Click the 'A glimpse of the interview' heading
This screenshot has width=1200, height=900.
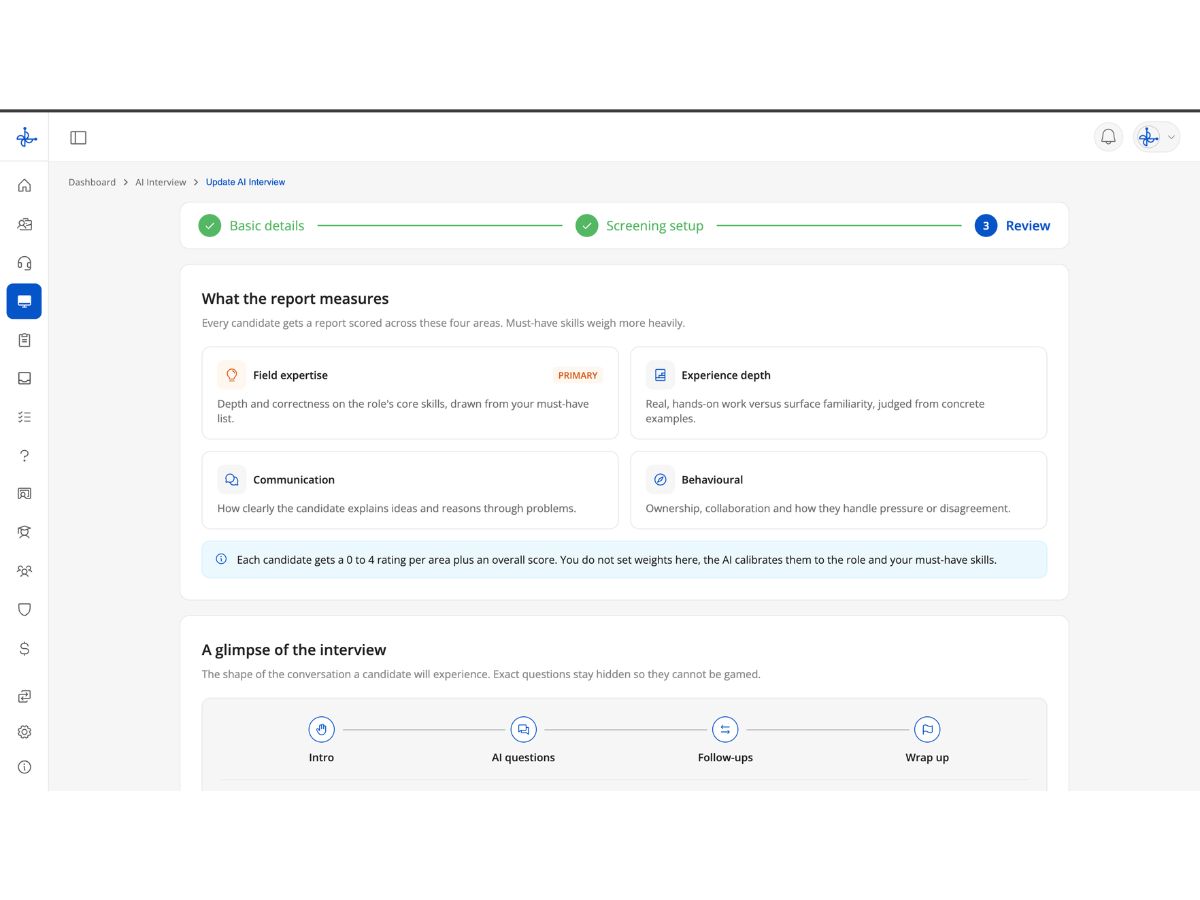[294, 650]
